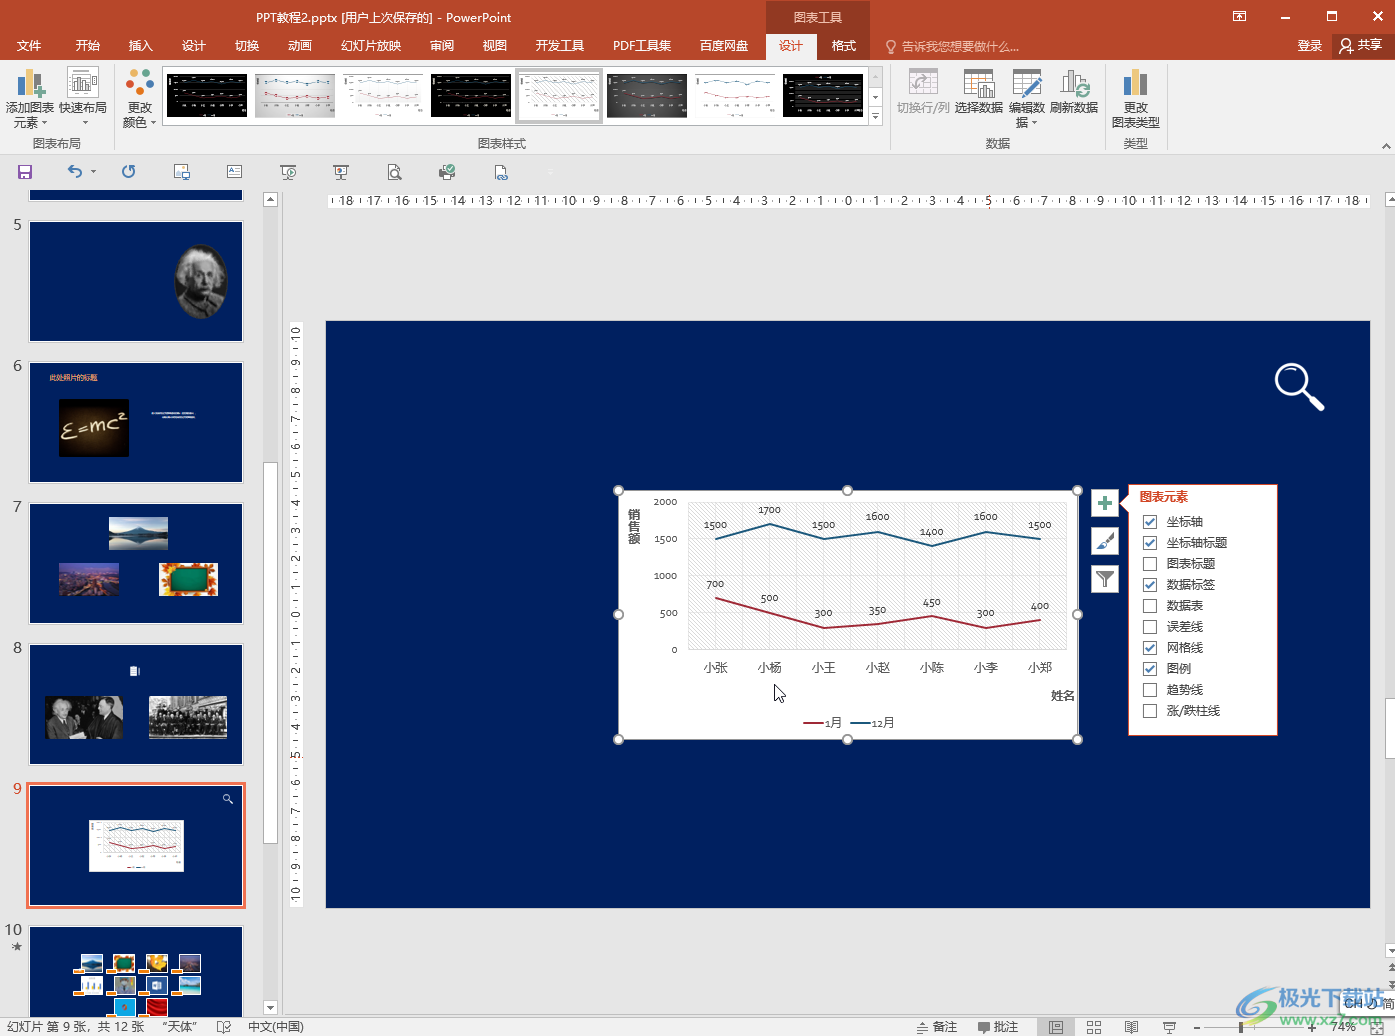The width and height of the screenshot is (1395, 1036).
Task: Click the fit slide to window icon
Action: pyautogui.click(x=1376, y=1027)
